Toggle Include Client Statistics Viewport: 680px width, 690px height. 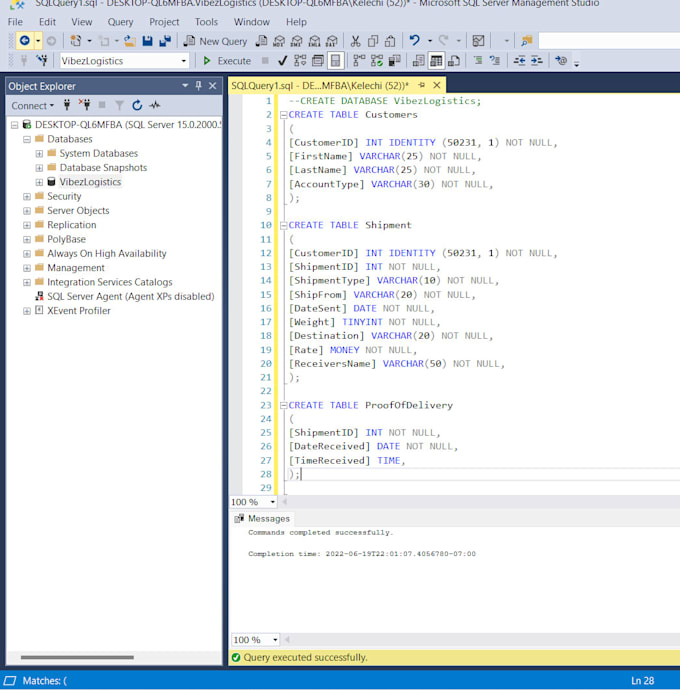pos(394,60)
